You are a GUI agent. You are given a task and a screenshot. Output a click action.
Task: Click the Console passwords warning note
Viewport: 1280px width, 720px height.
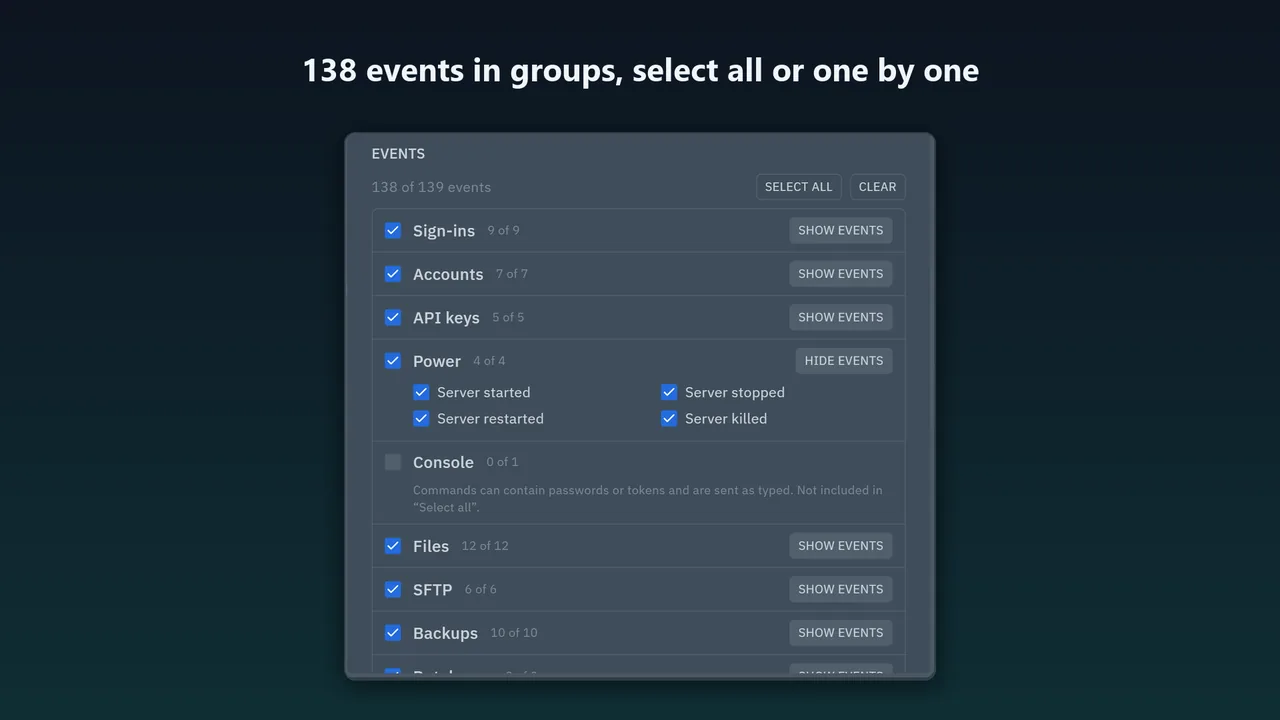tap(648, 499)
